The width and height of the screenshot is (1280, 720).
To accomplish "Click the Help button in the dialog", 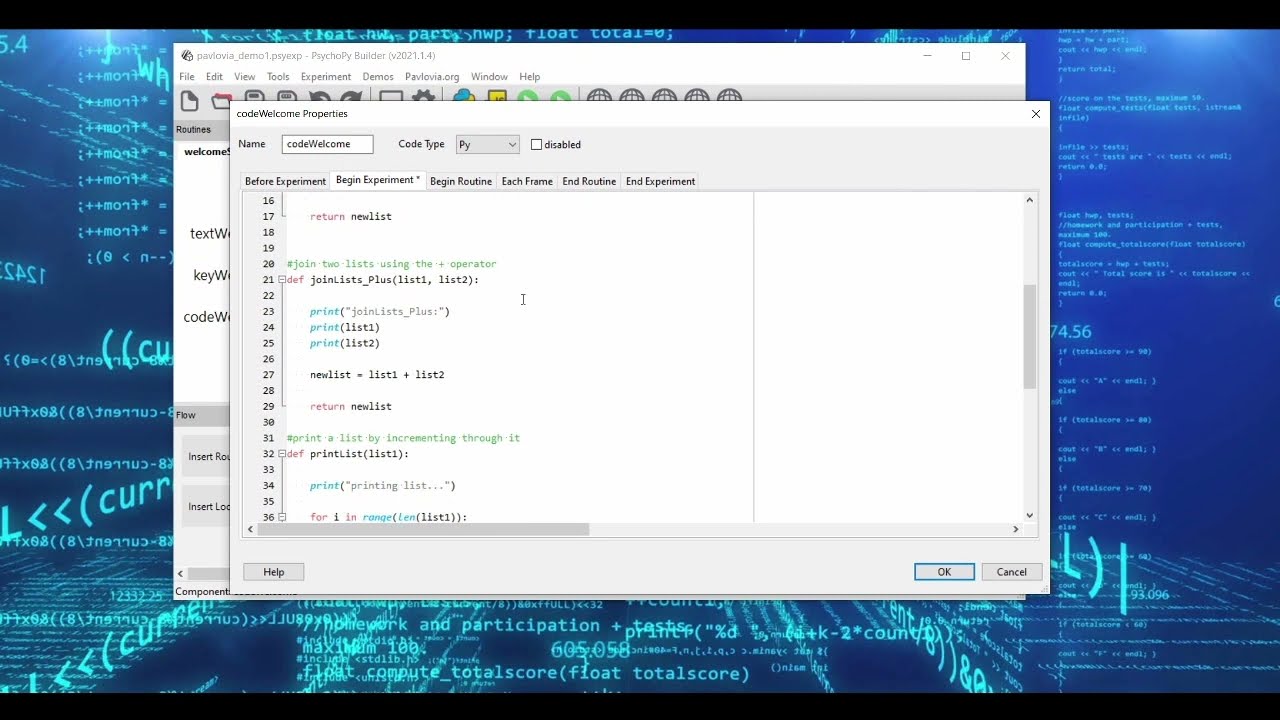I will [x=273, y=572].
